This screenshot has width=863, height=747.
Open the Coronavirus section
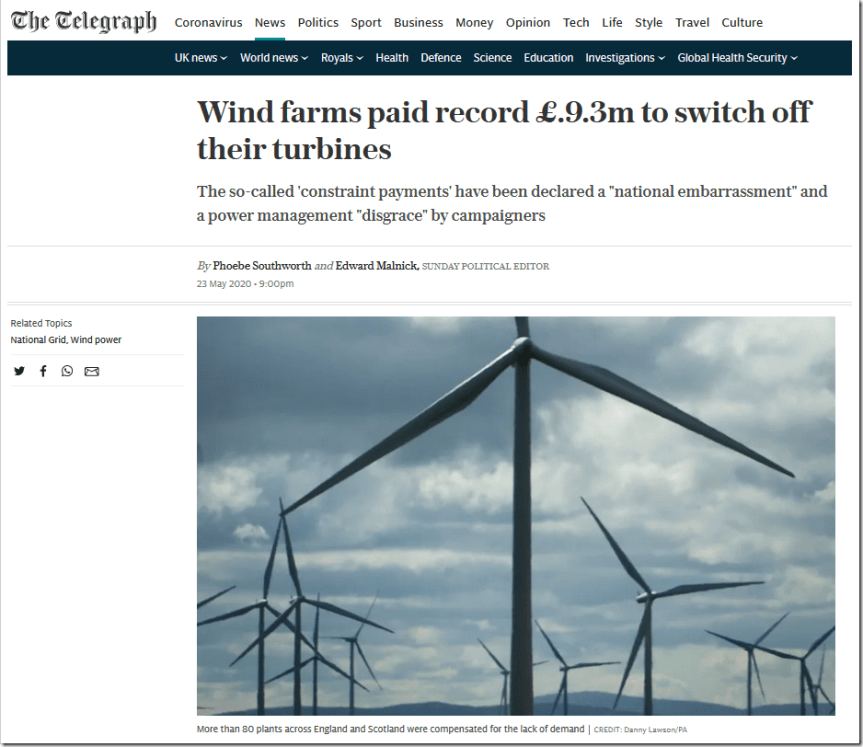click(208, 22)
